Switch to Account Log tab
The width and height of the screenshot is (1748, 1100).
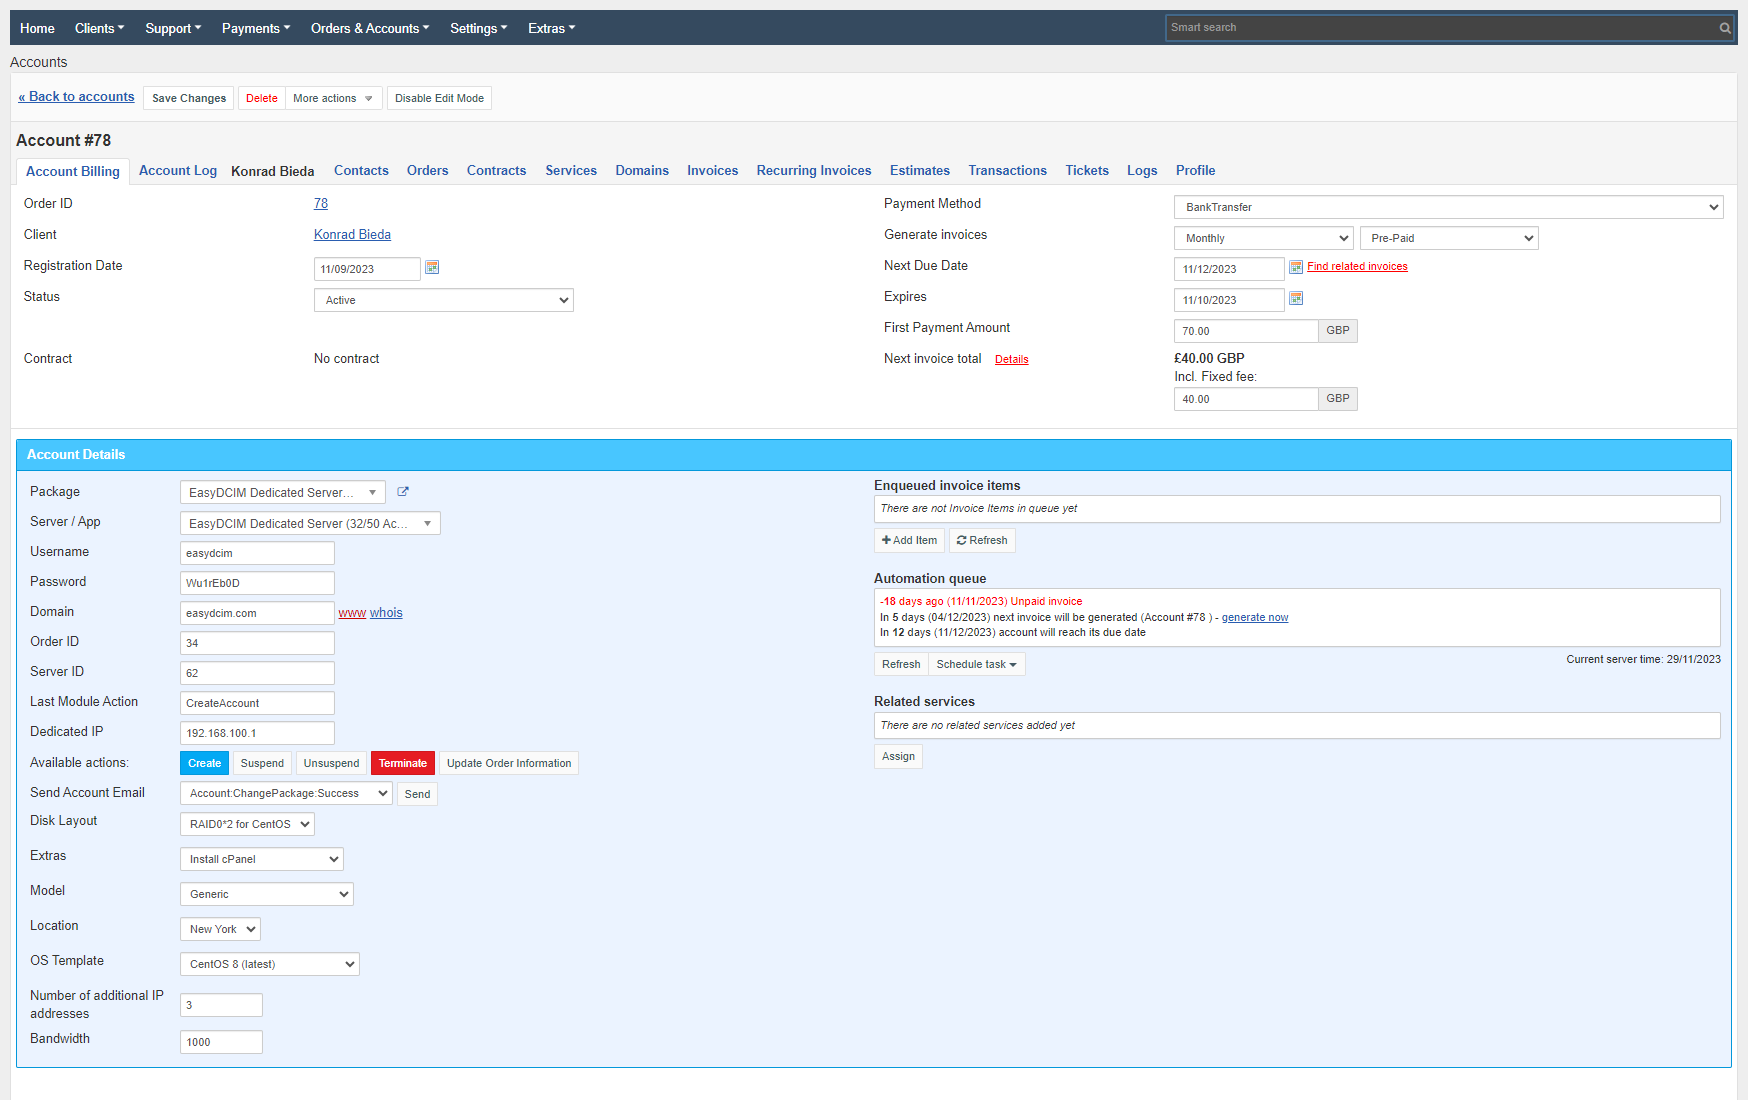[x=178, y=170]
